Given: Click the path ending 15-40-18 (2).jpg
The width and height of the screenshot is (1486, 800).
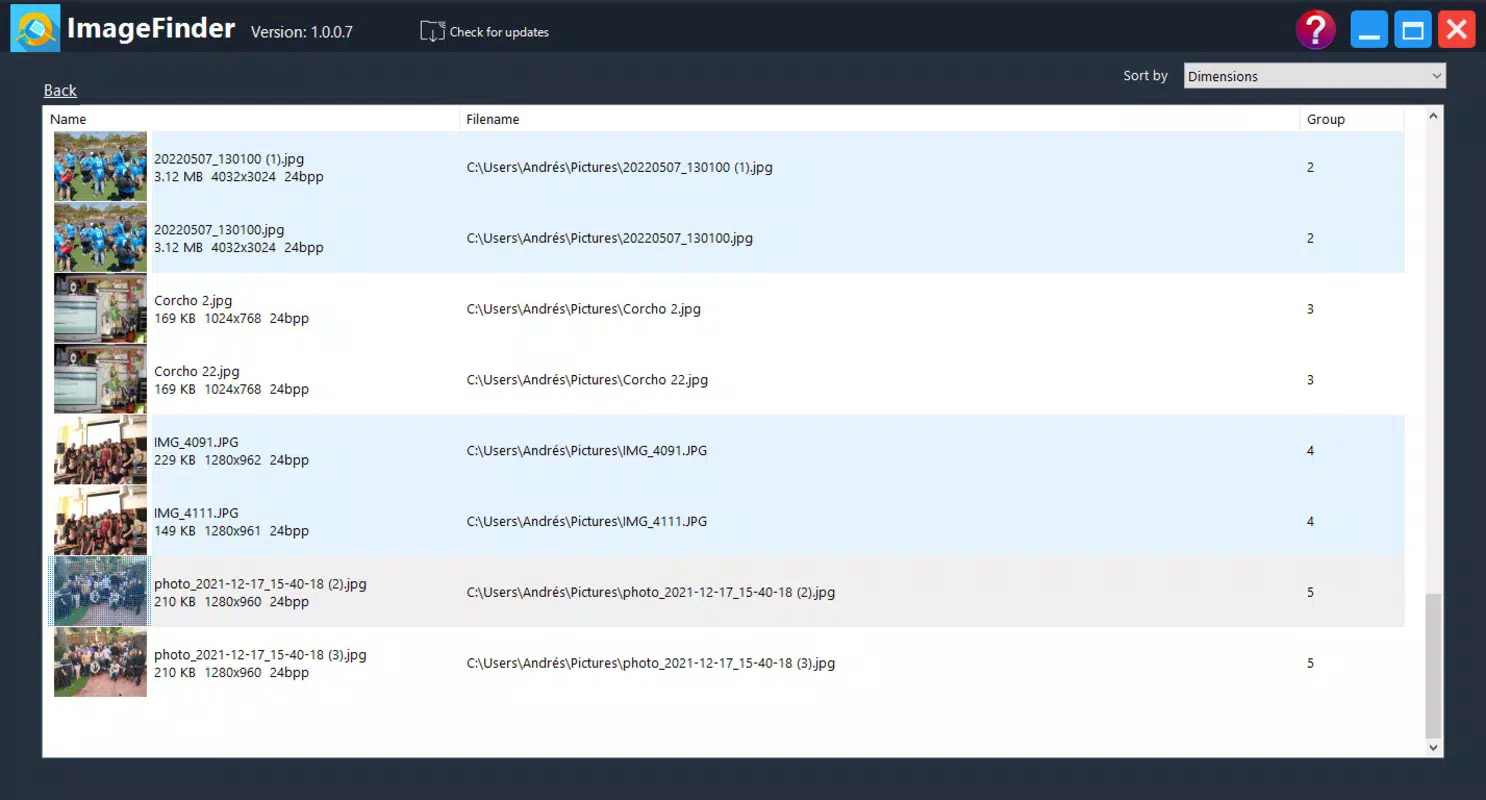Looking at the screenshot, I should pyautogui.click(x=651, y=593).
